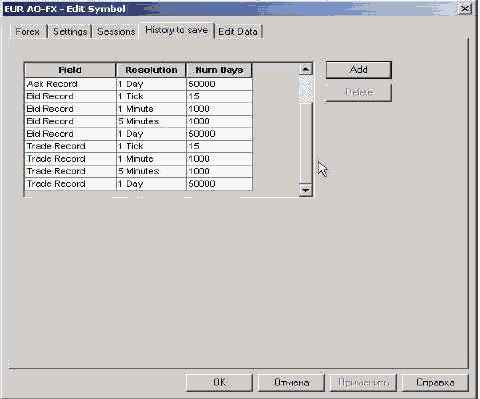Select Ask Record's 1 Day resolution cell
Screen dimensions: 480x399
151,84
